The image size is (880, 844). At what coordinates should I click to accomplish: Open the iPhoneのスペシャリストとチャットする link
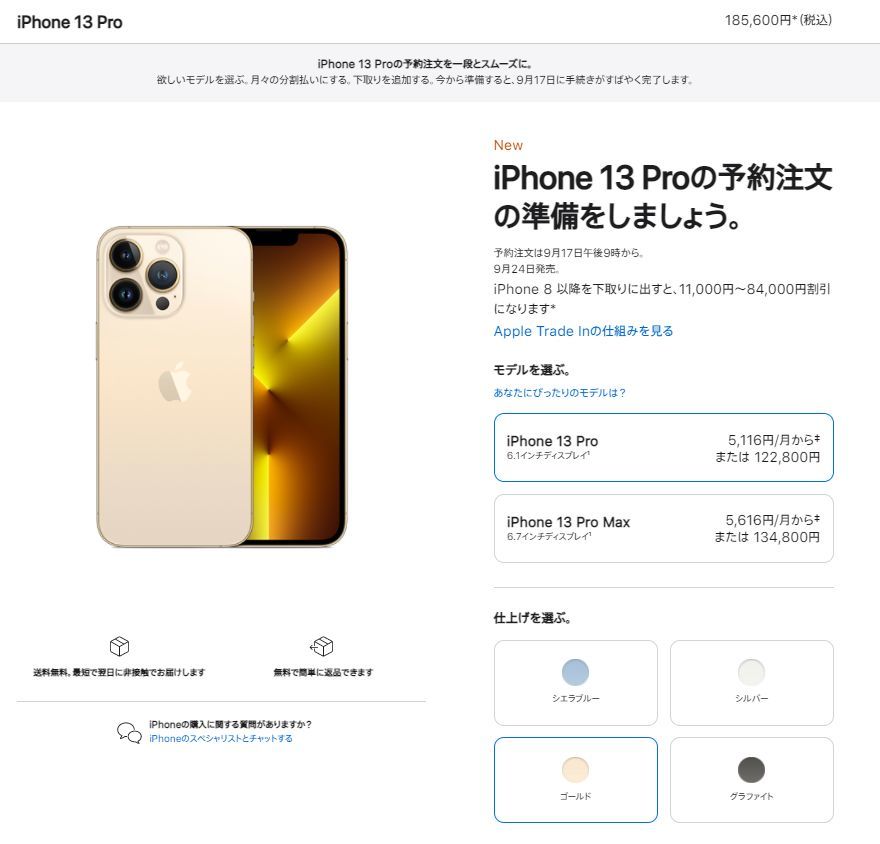pyautogui.click(x=221, y=738)
